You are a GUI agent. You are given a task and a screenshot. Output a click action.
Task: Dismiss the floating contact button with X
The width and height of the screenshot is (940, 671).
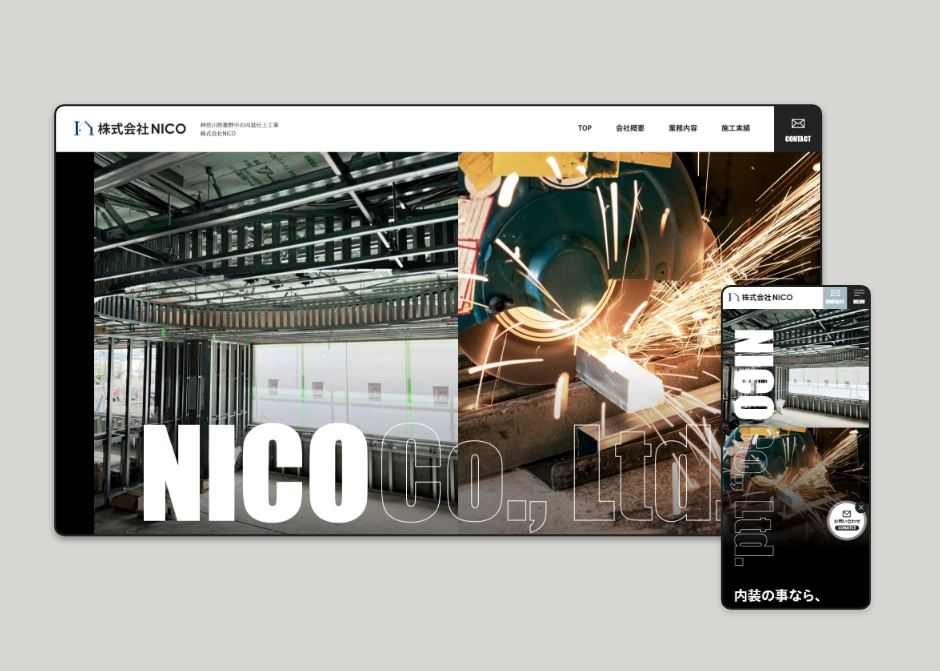[x=860, y=508]
